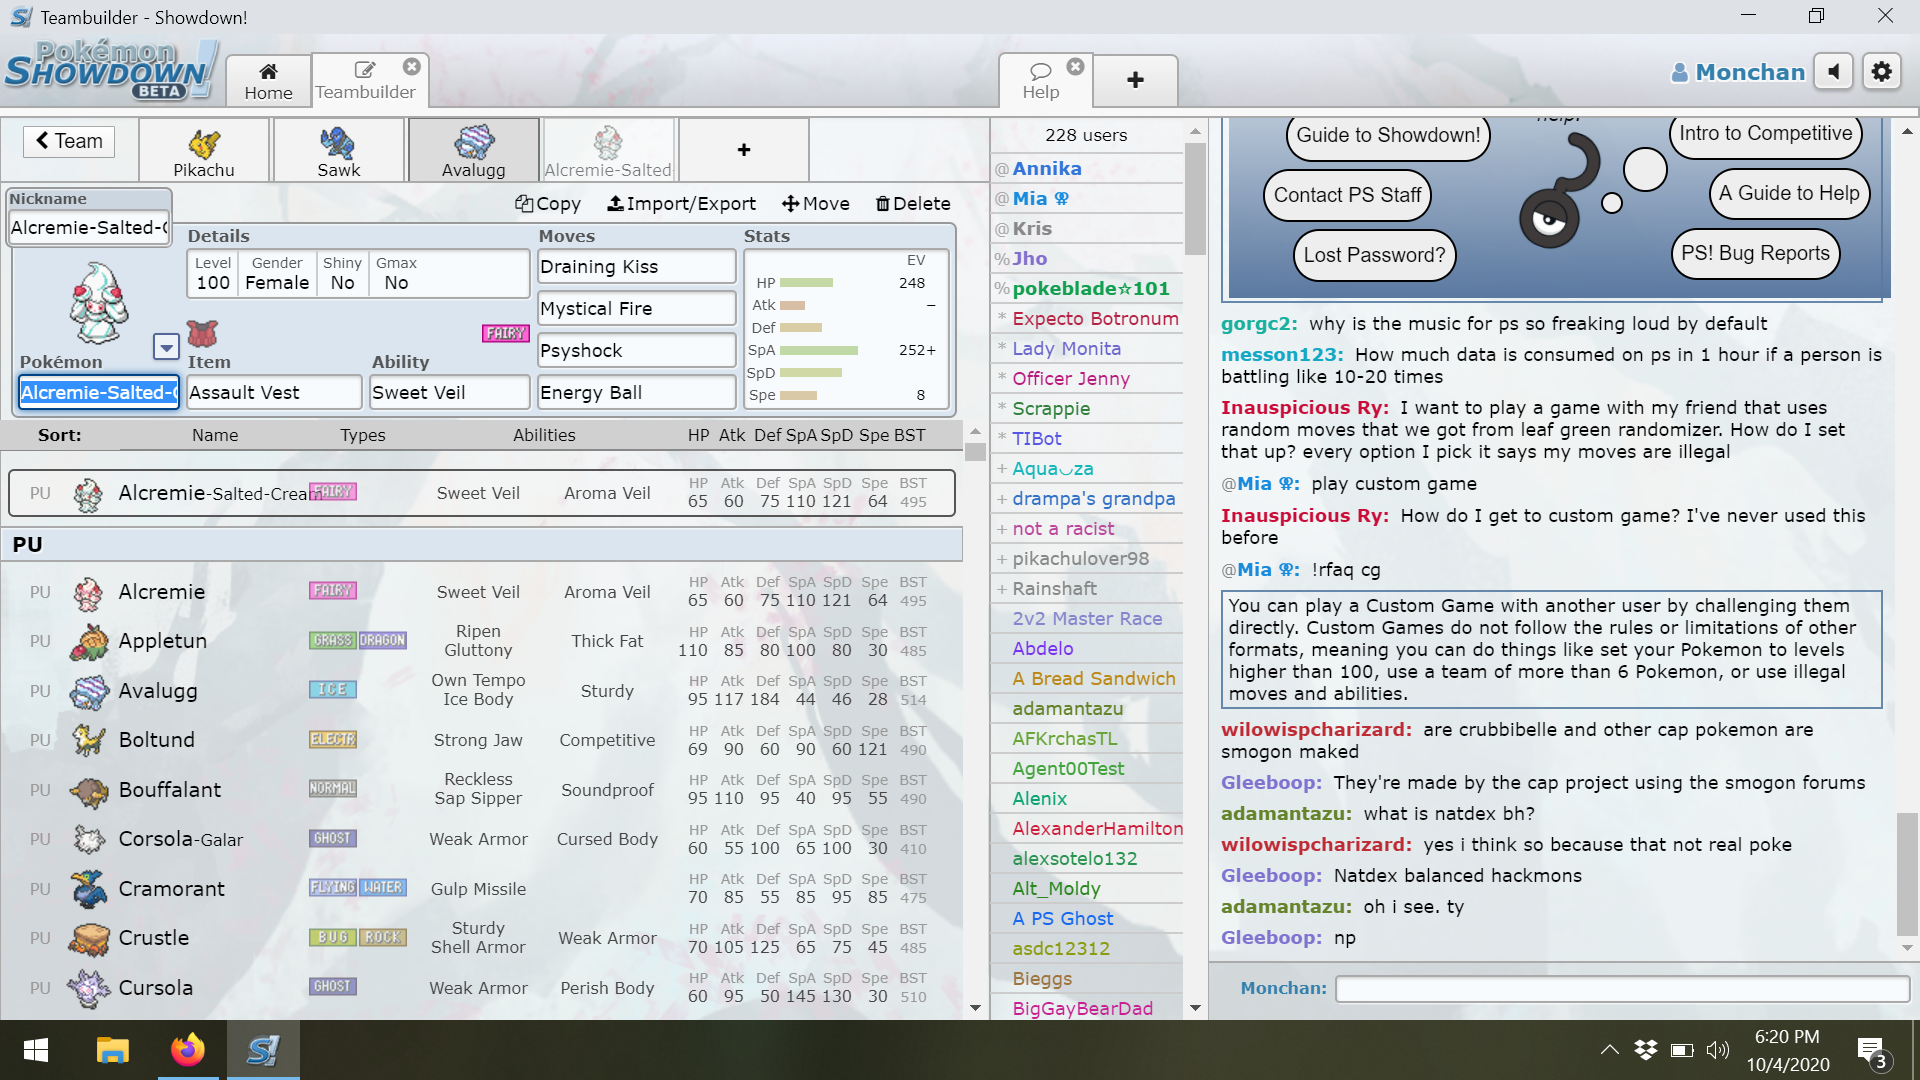
Task: Select Alcremie-Salted-Cream result row
Action: [482, 493]
